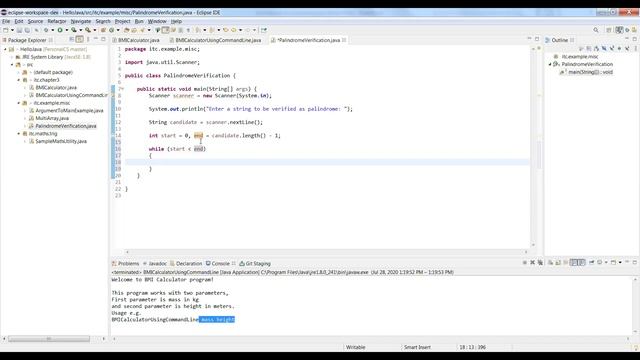The image size is (640, 360).
Task: Open the Source menu
Action: point(35,21)
